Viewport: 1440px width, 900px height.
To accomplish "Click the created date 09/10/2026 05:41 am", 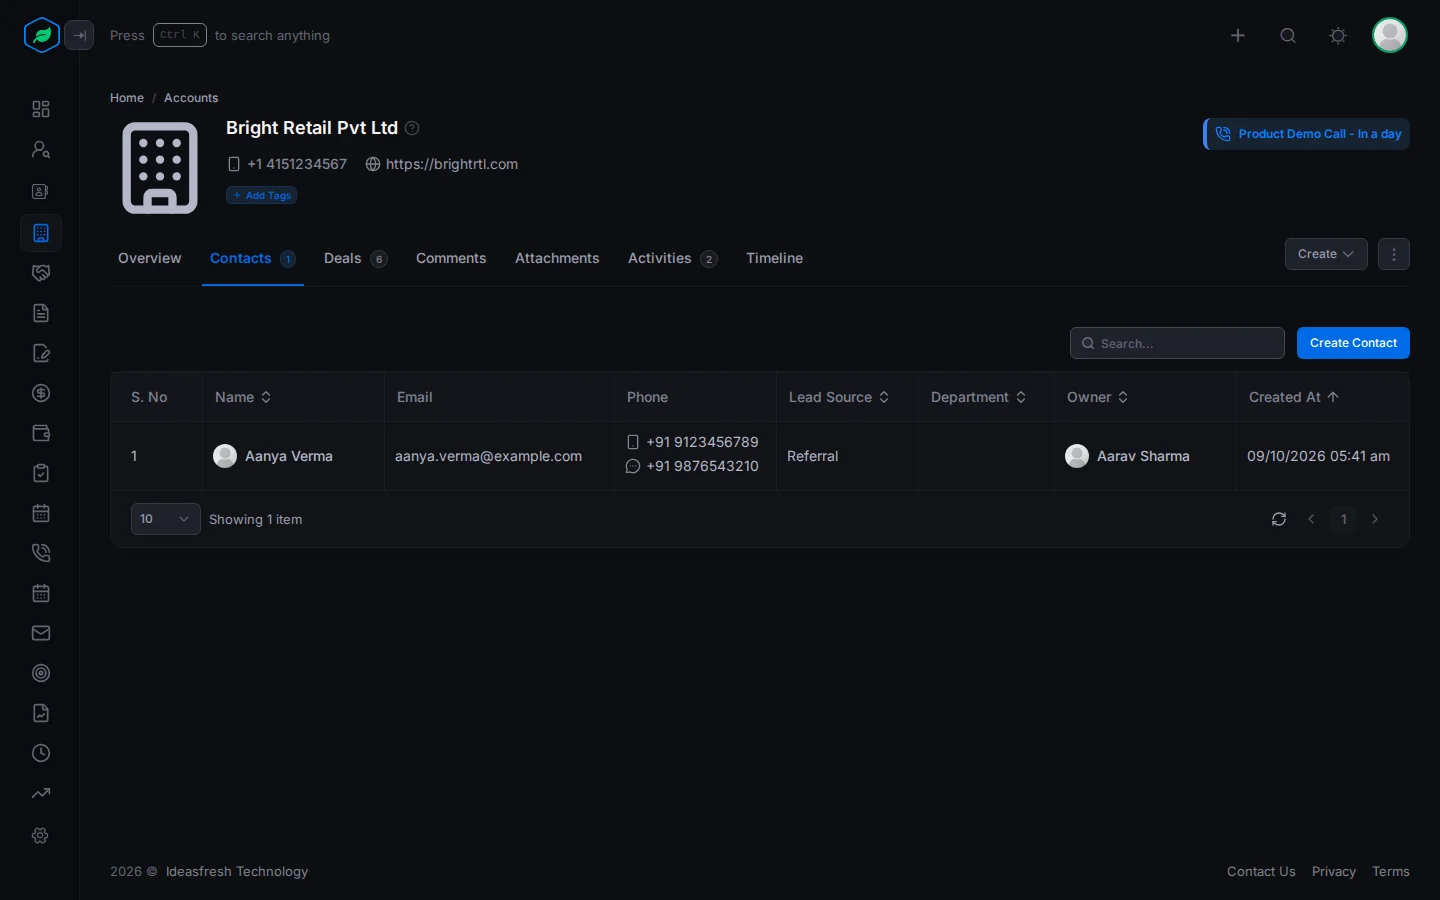I will [1318, 456].
